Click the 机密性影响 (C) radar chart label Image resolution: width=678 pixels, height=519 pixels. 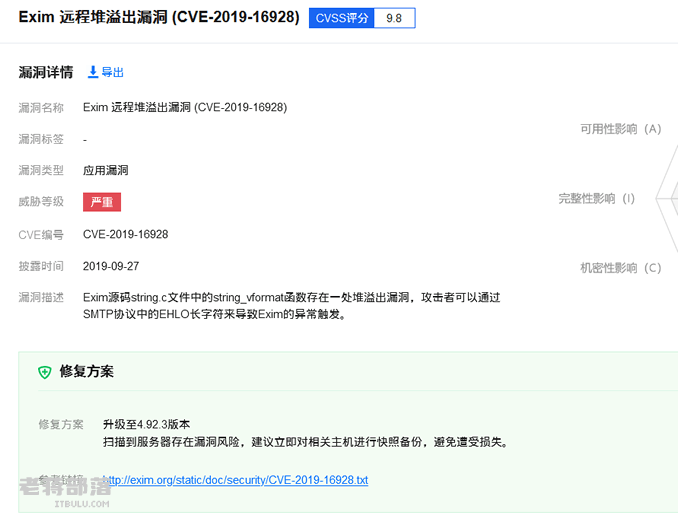621,268
